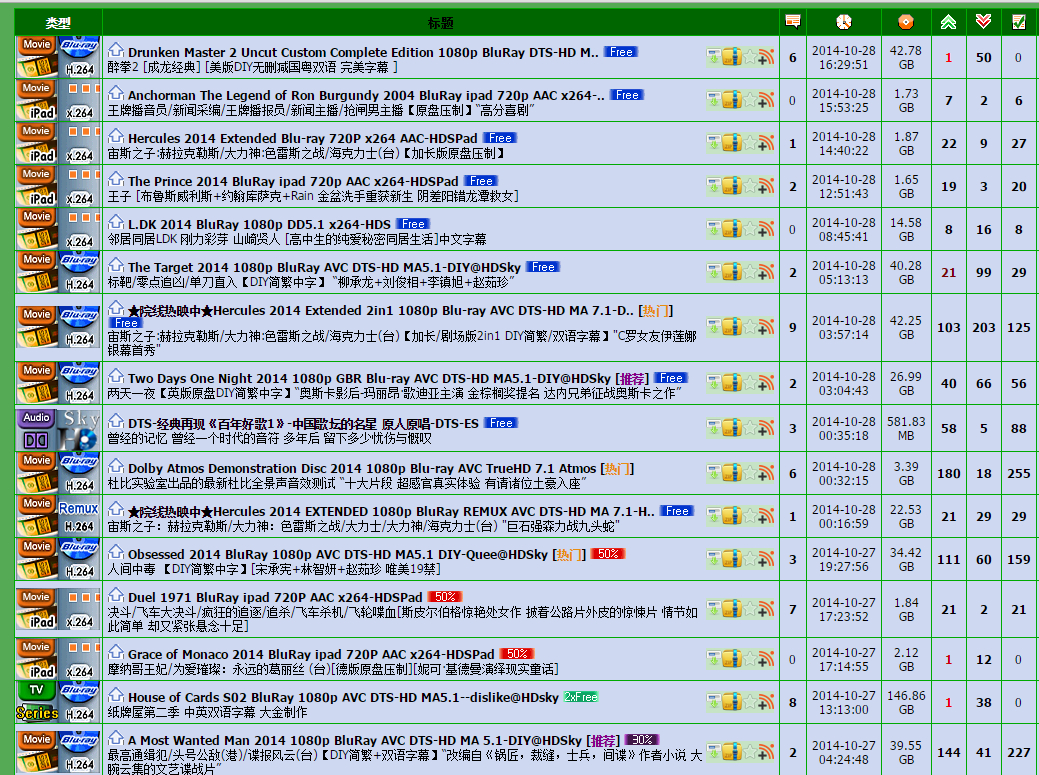Toggle bookmark star for Two Days One Night
This screenshot has height=775, width=1039.
coord(749,383)
